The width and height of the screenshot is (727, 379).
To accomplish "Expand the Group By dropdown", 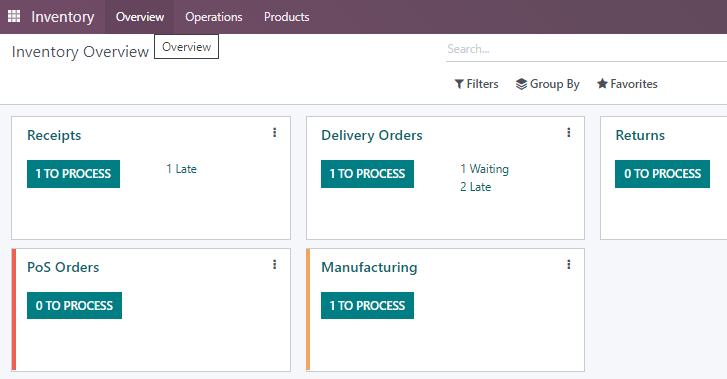I will [548, 84].
